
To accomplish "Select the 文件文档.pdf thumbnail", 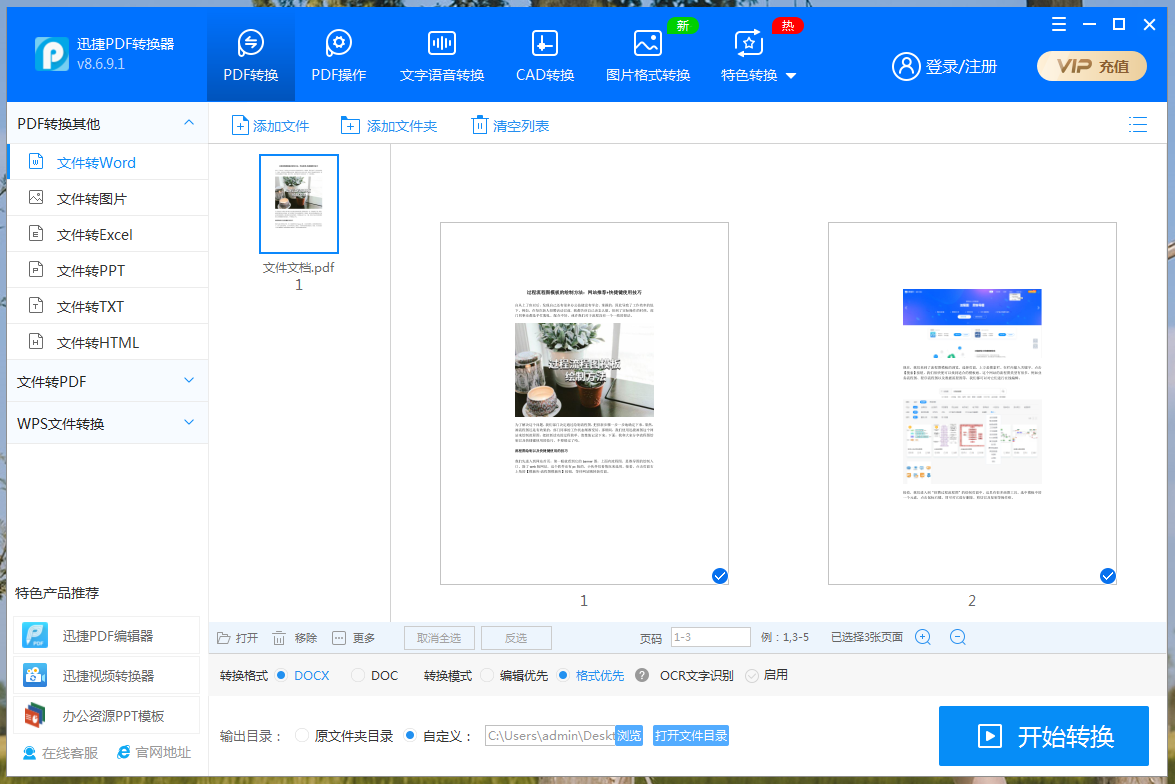I will coord(298,204).
